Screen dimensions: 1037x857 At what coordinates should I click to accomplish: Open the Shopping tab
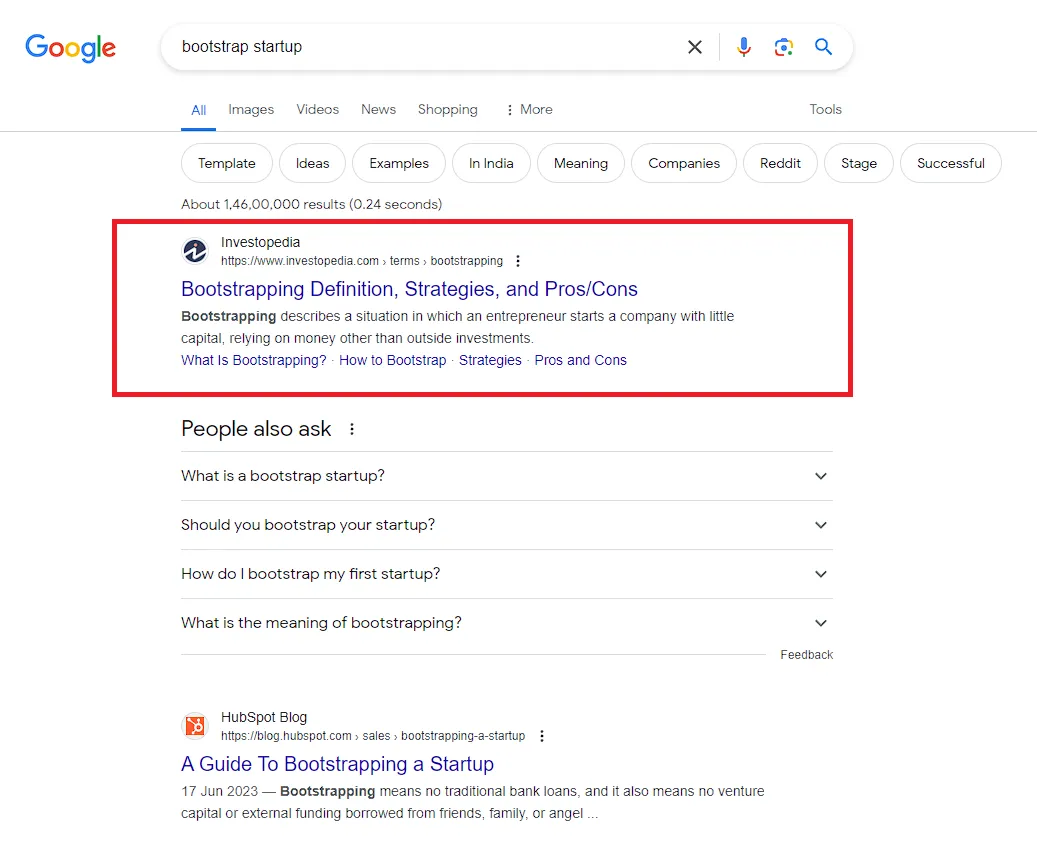(448, 110)
